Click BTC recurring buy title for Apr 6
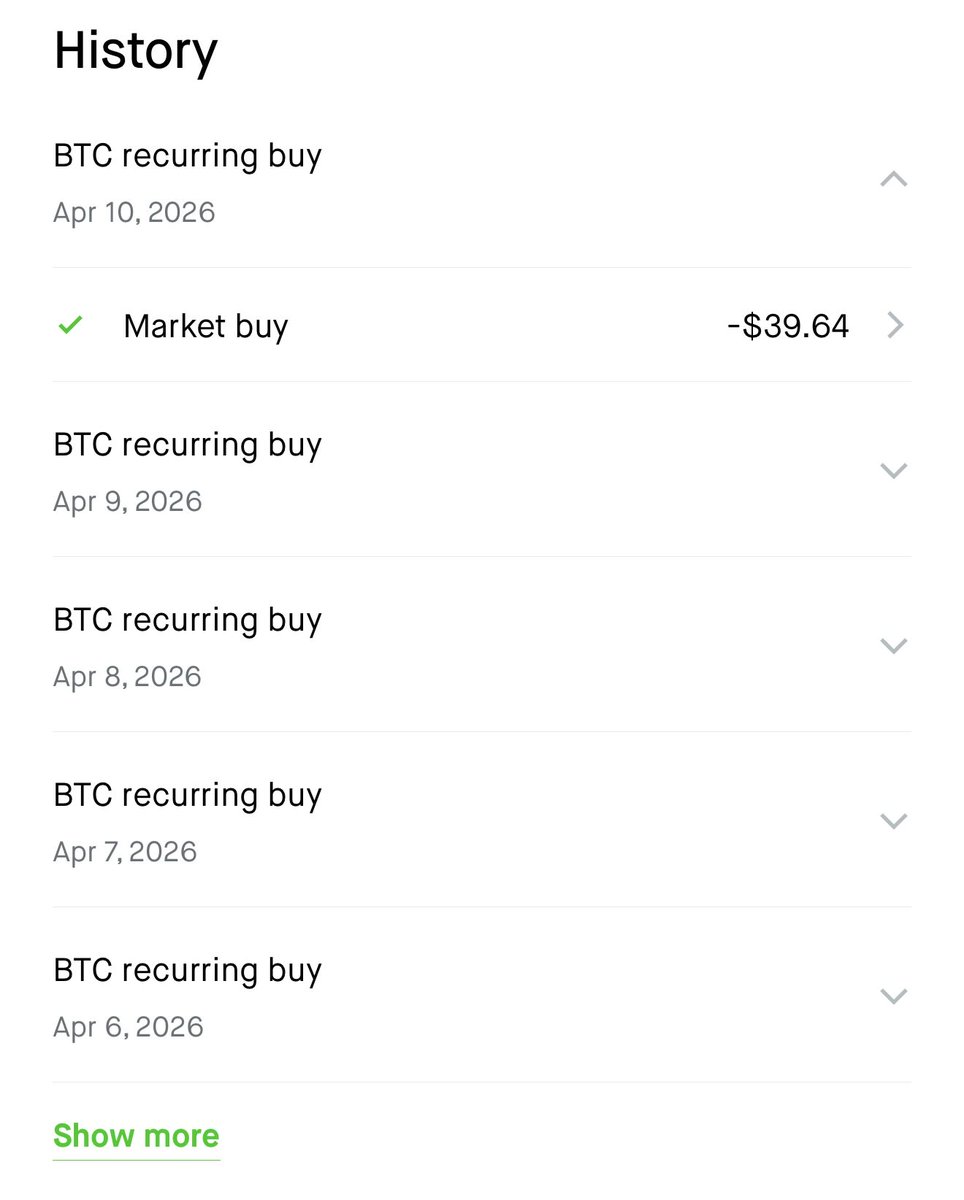 tap(187, 970)
